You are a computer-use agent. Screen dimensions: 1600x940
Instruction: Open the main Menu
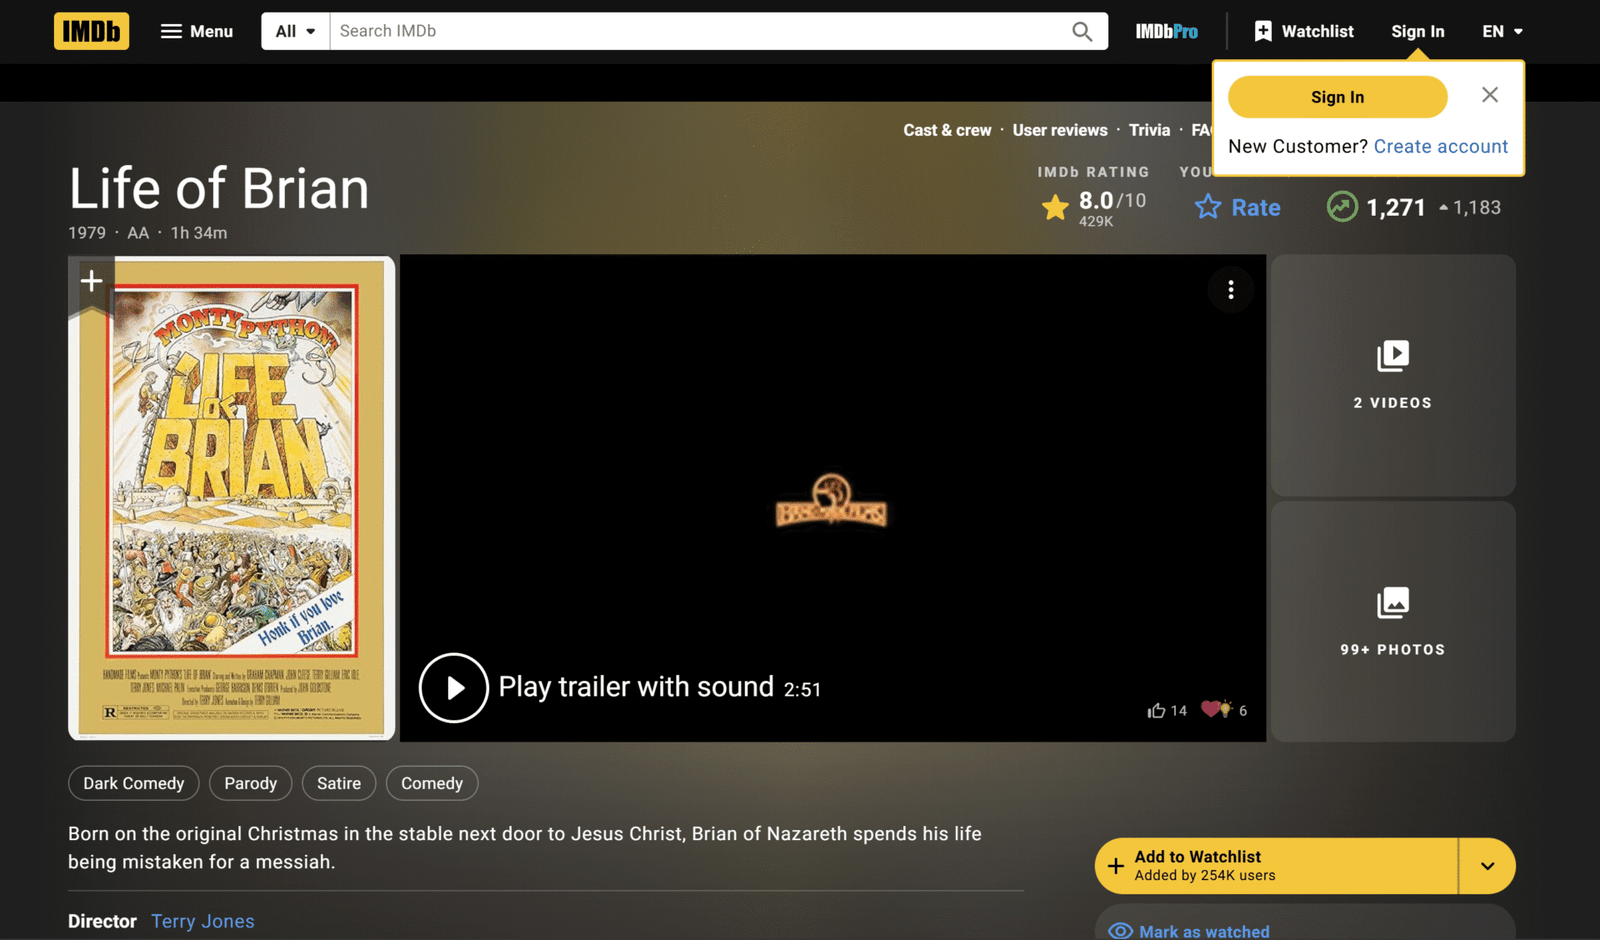click(197, 31)
